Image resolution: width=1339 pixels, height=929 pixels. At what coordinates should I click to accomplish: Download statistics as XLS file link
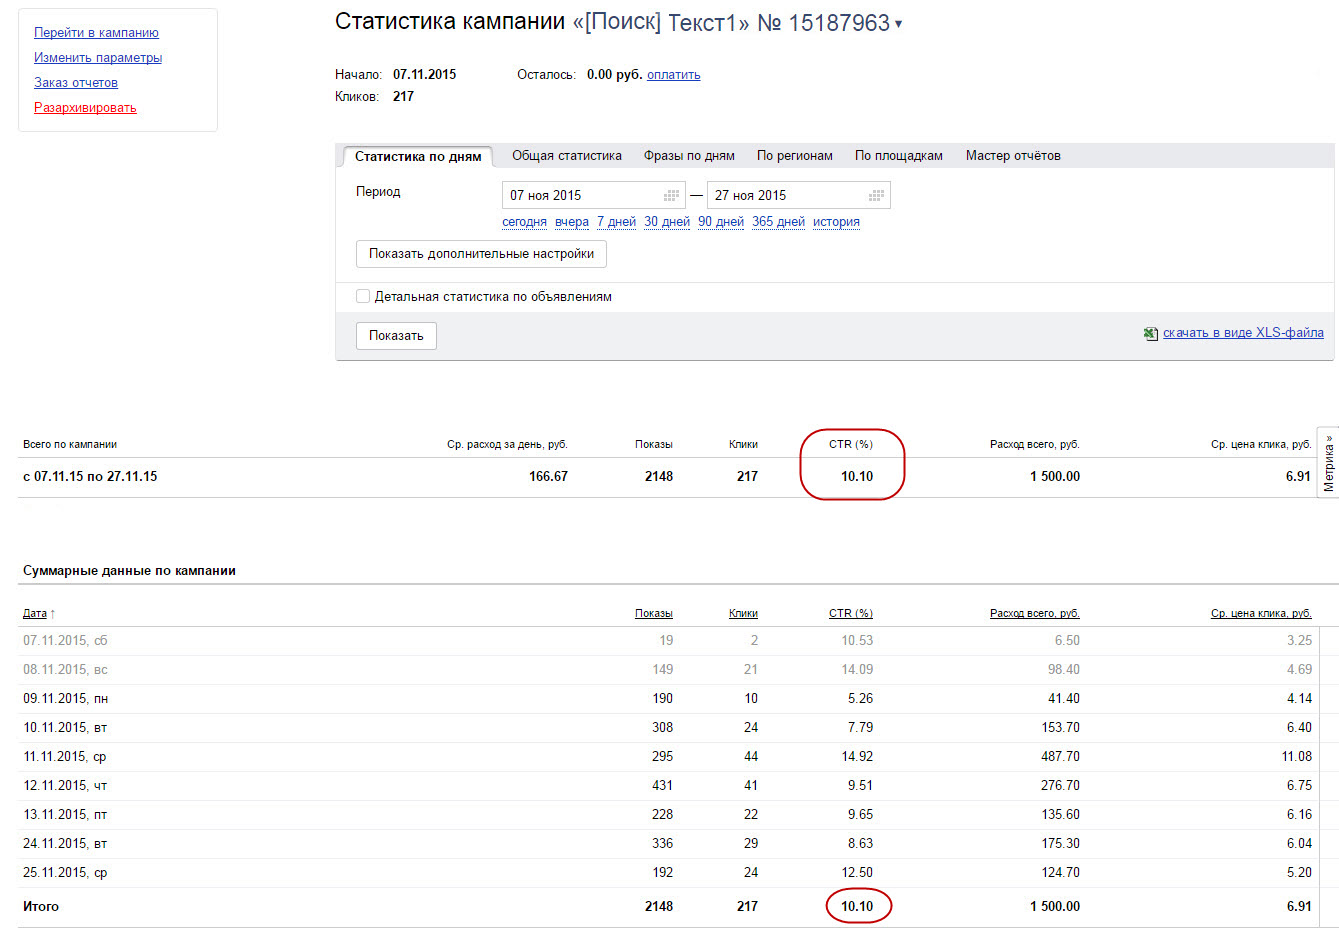point(1243,333)
